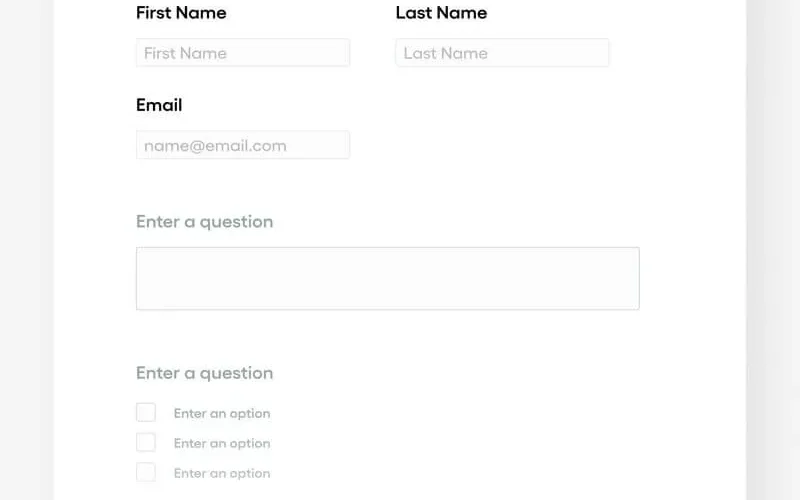This screenshot has width=800, height=500.
Task: Check the first option checkbox
Action: 146,413
